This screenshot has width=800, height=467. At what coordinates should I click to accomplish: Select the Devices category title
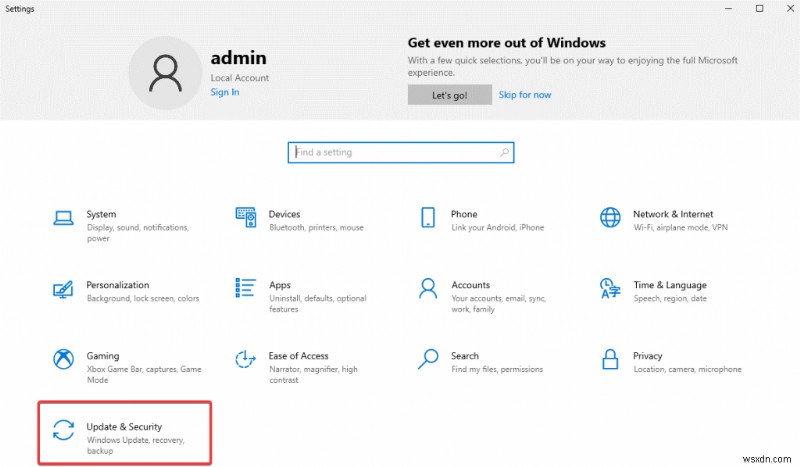click(x=284, y=214)
